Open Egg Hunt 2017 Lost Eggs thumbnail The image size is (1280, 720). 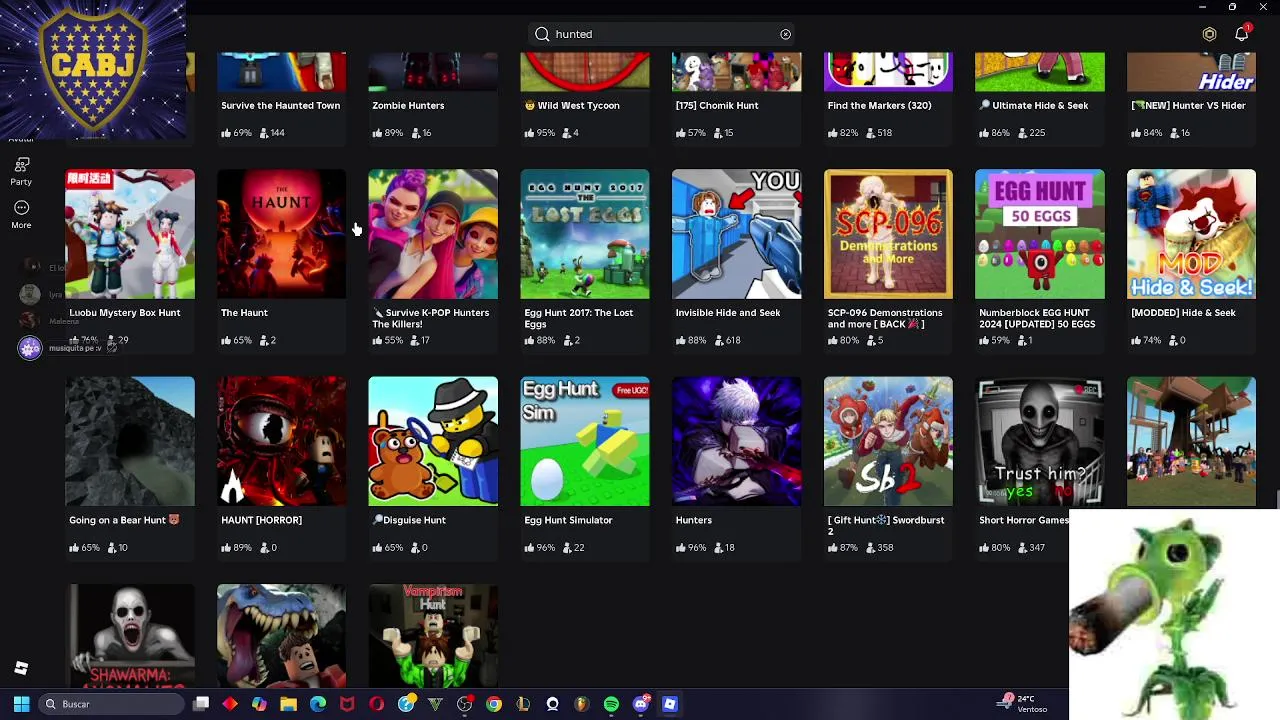point(585,234)
